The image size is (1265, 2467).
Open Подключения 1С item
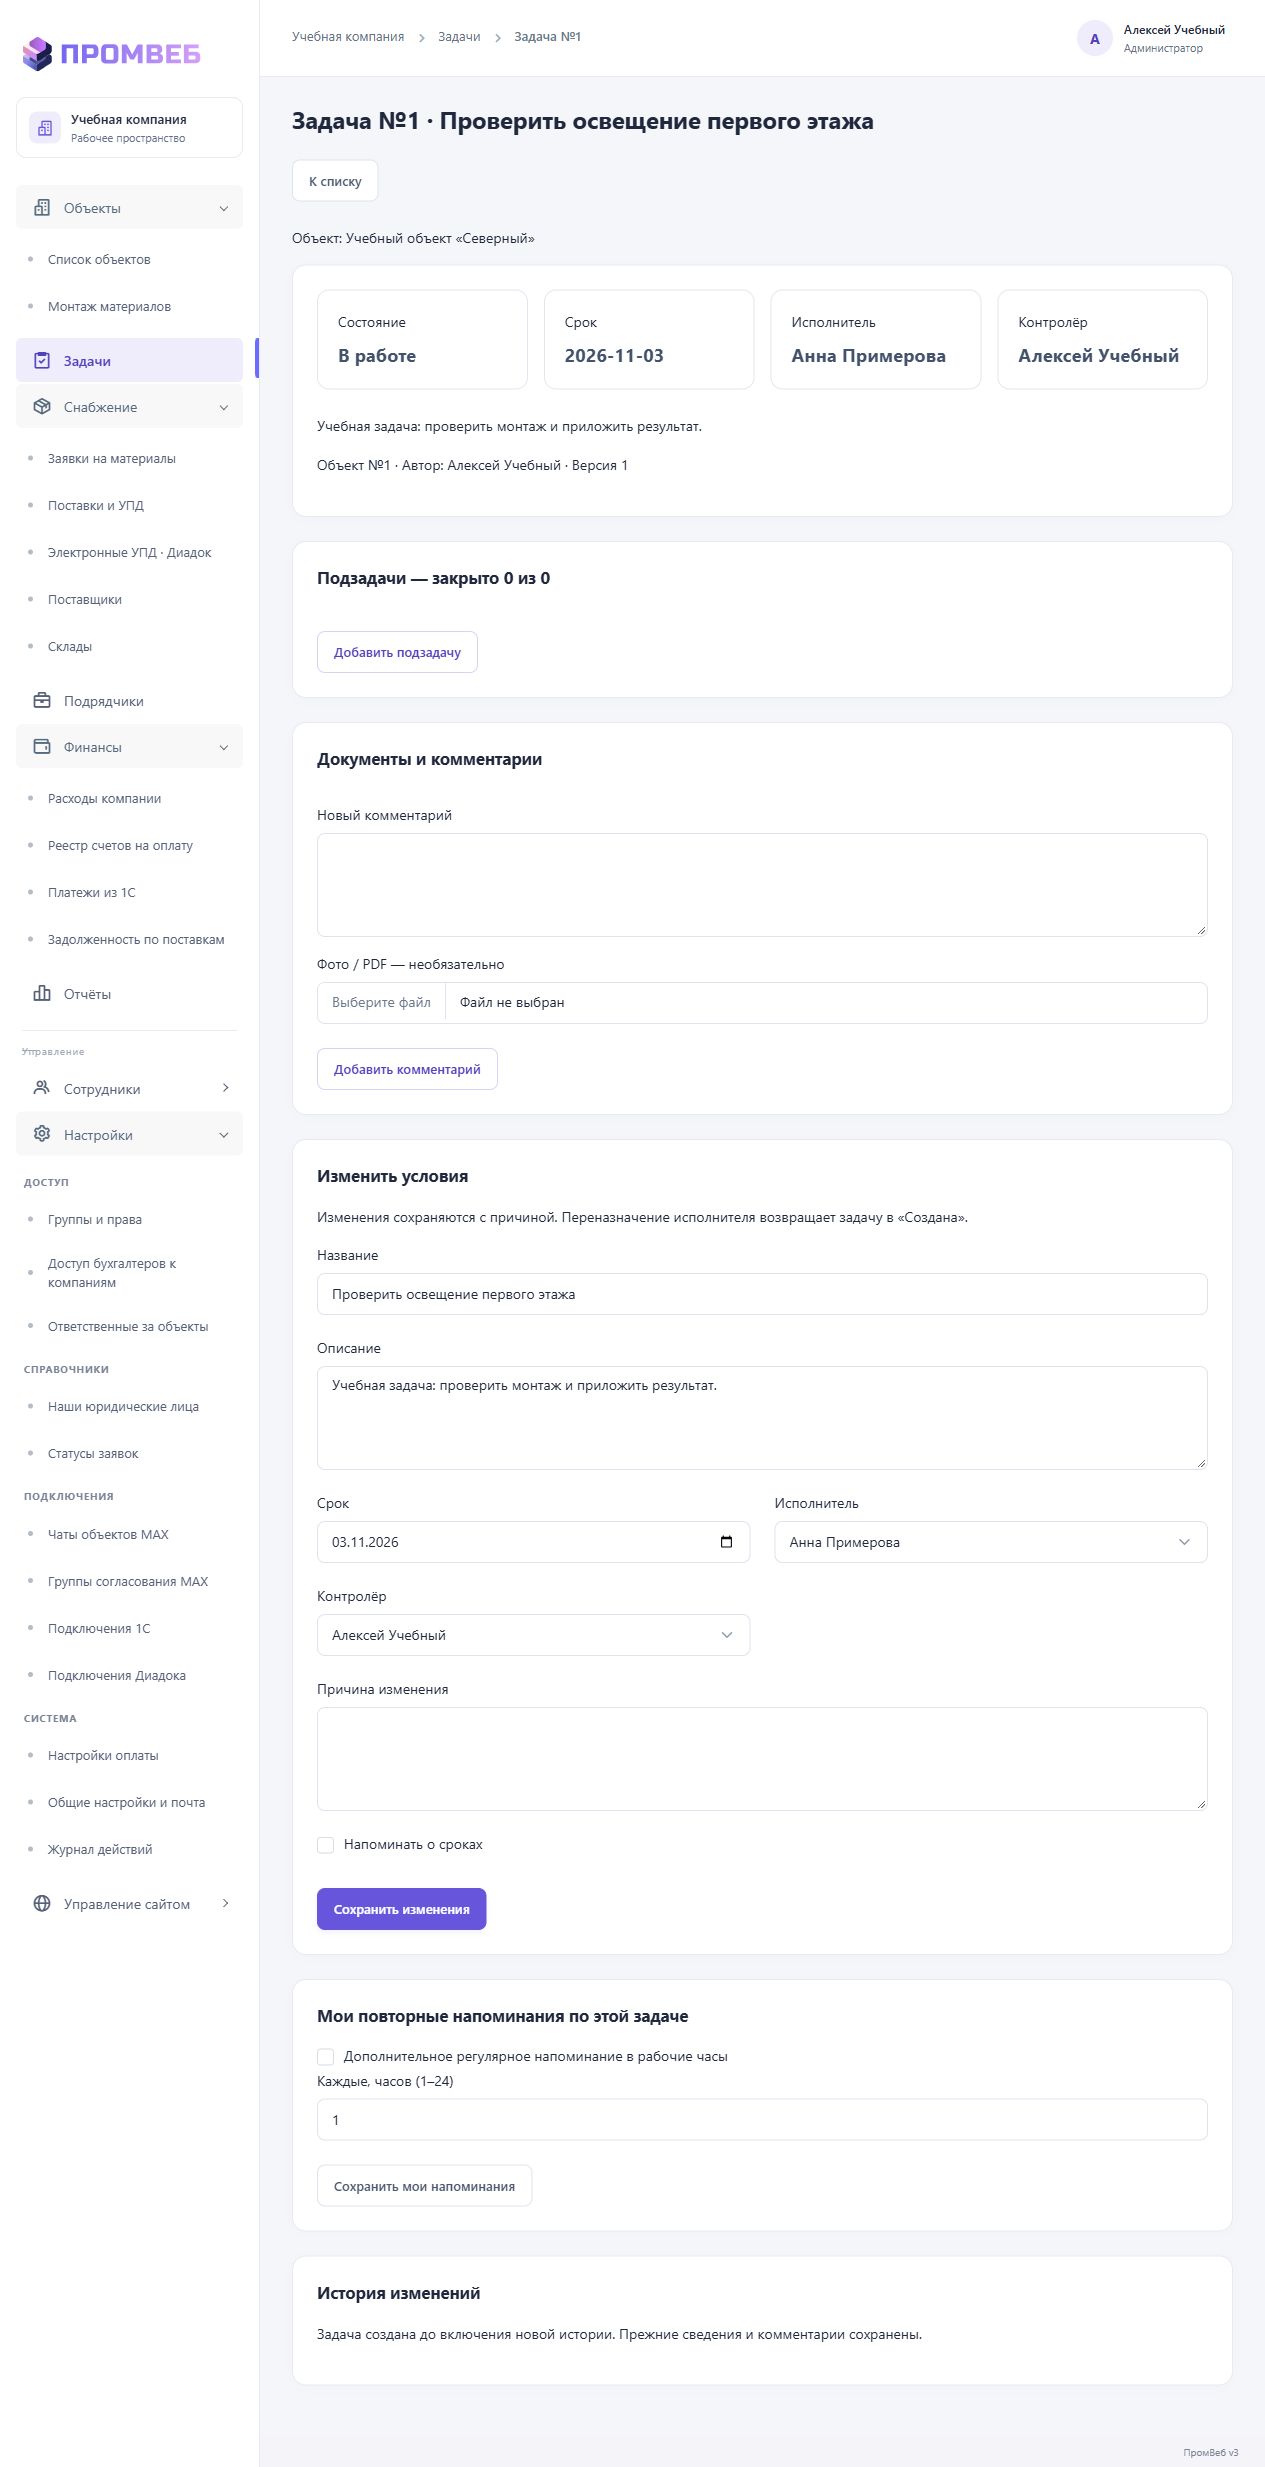point(99,1628)
